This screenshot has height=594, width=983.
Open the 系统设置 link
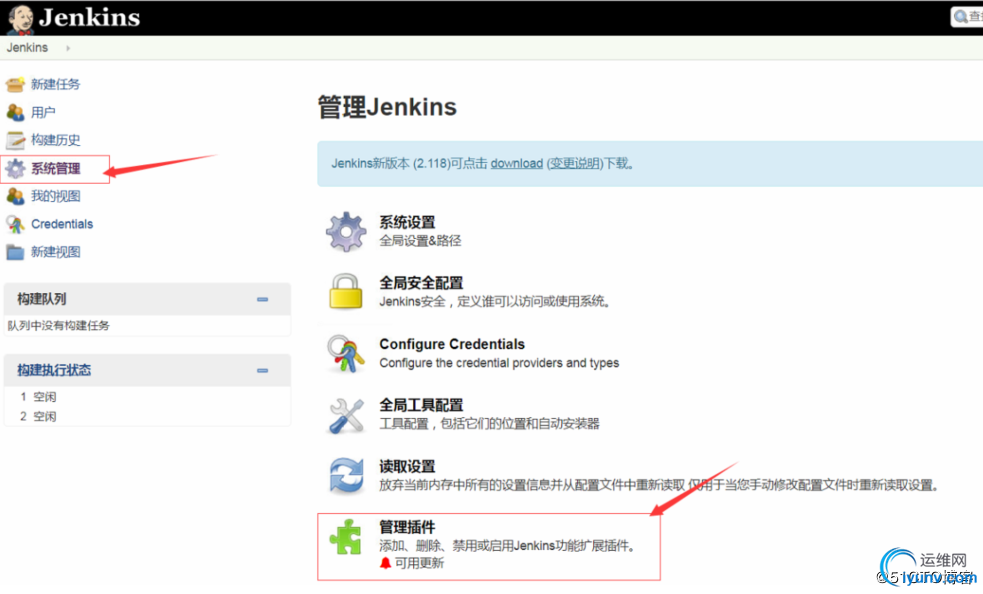pos(407,222)
